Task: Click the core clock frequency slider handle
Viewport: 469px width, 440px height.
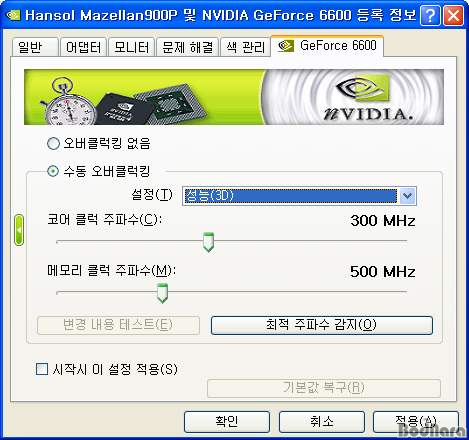Action: click(x=208, y=242)
